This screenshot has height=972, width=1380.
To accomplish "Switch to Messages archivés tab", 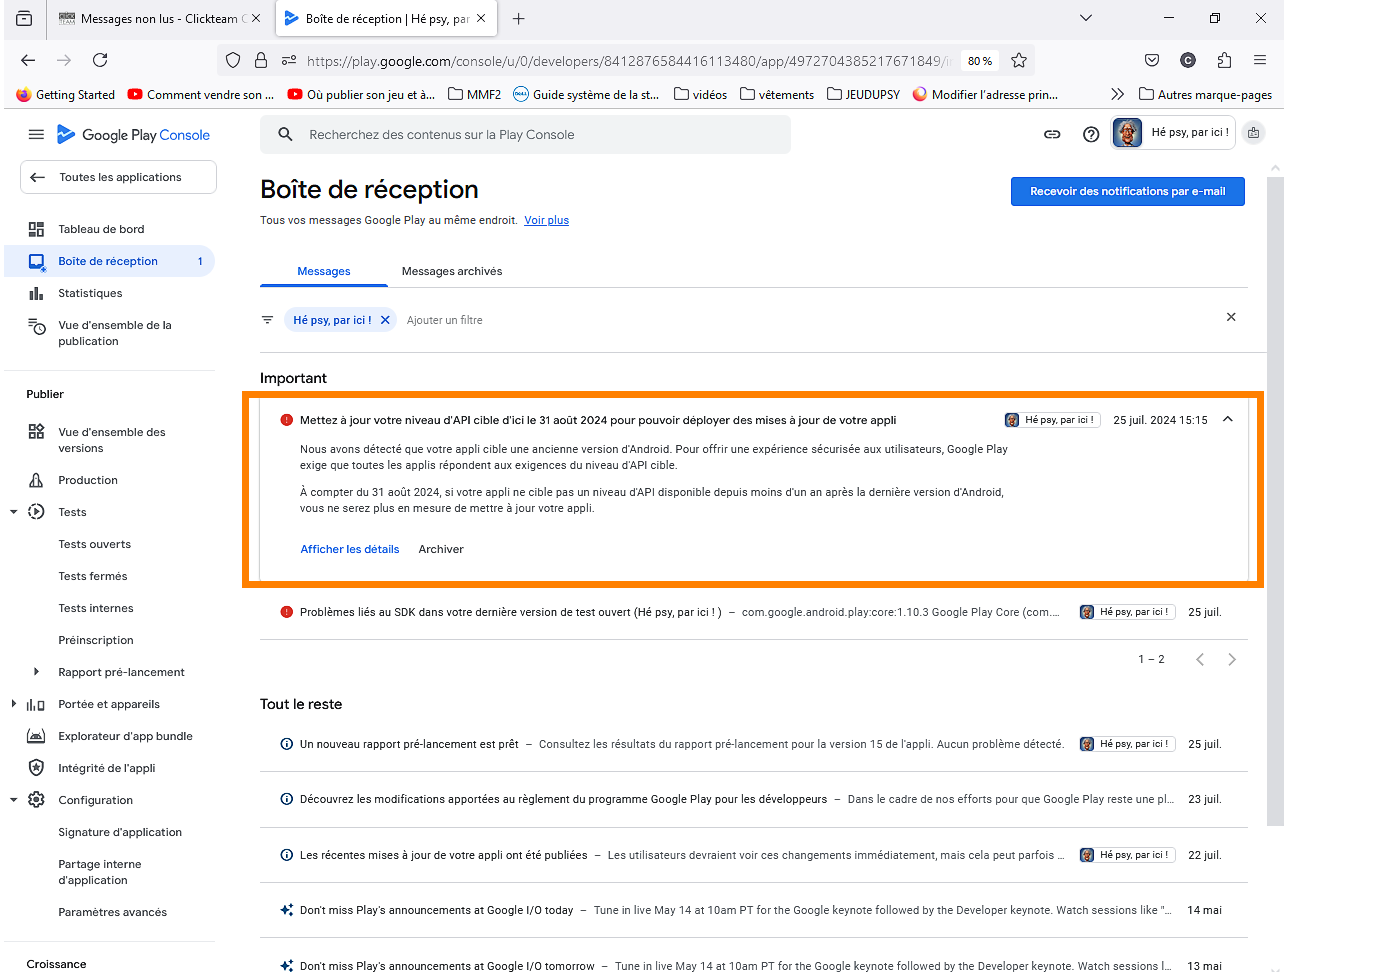I will tap(452, 271).
